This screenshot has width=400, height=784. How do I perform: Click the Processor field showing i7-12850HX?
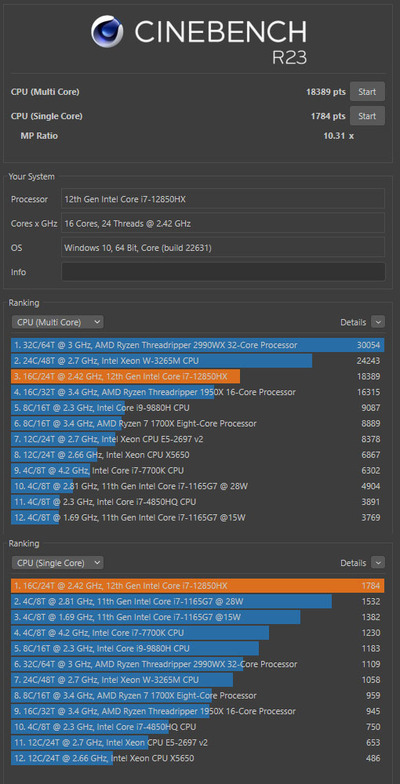click(223, 199)
